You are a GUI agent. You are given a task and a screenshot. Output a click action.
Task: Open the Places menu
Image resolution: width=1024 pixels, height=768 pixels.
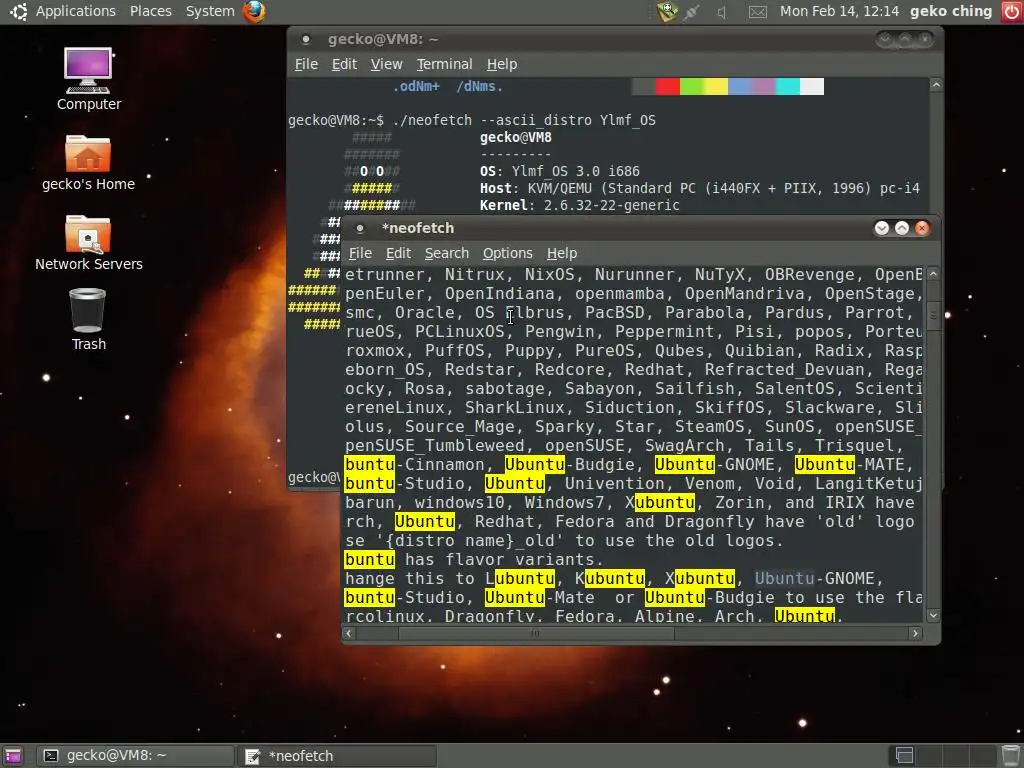(x=151, y=11)
